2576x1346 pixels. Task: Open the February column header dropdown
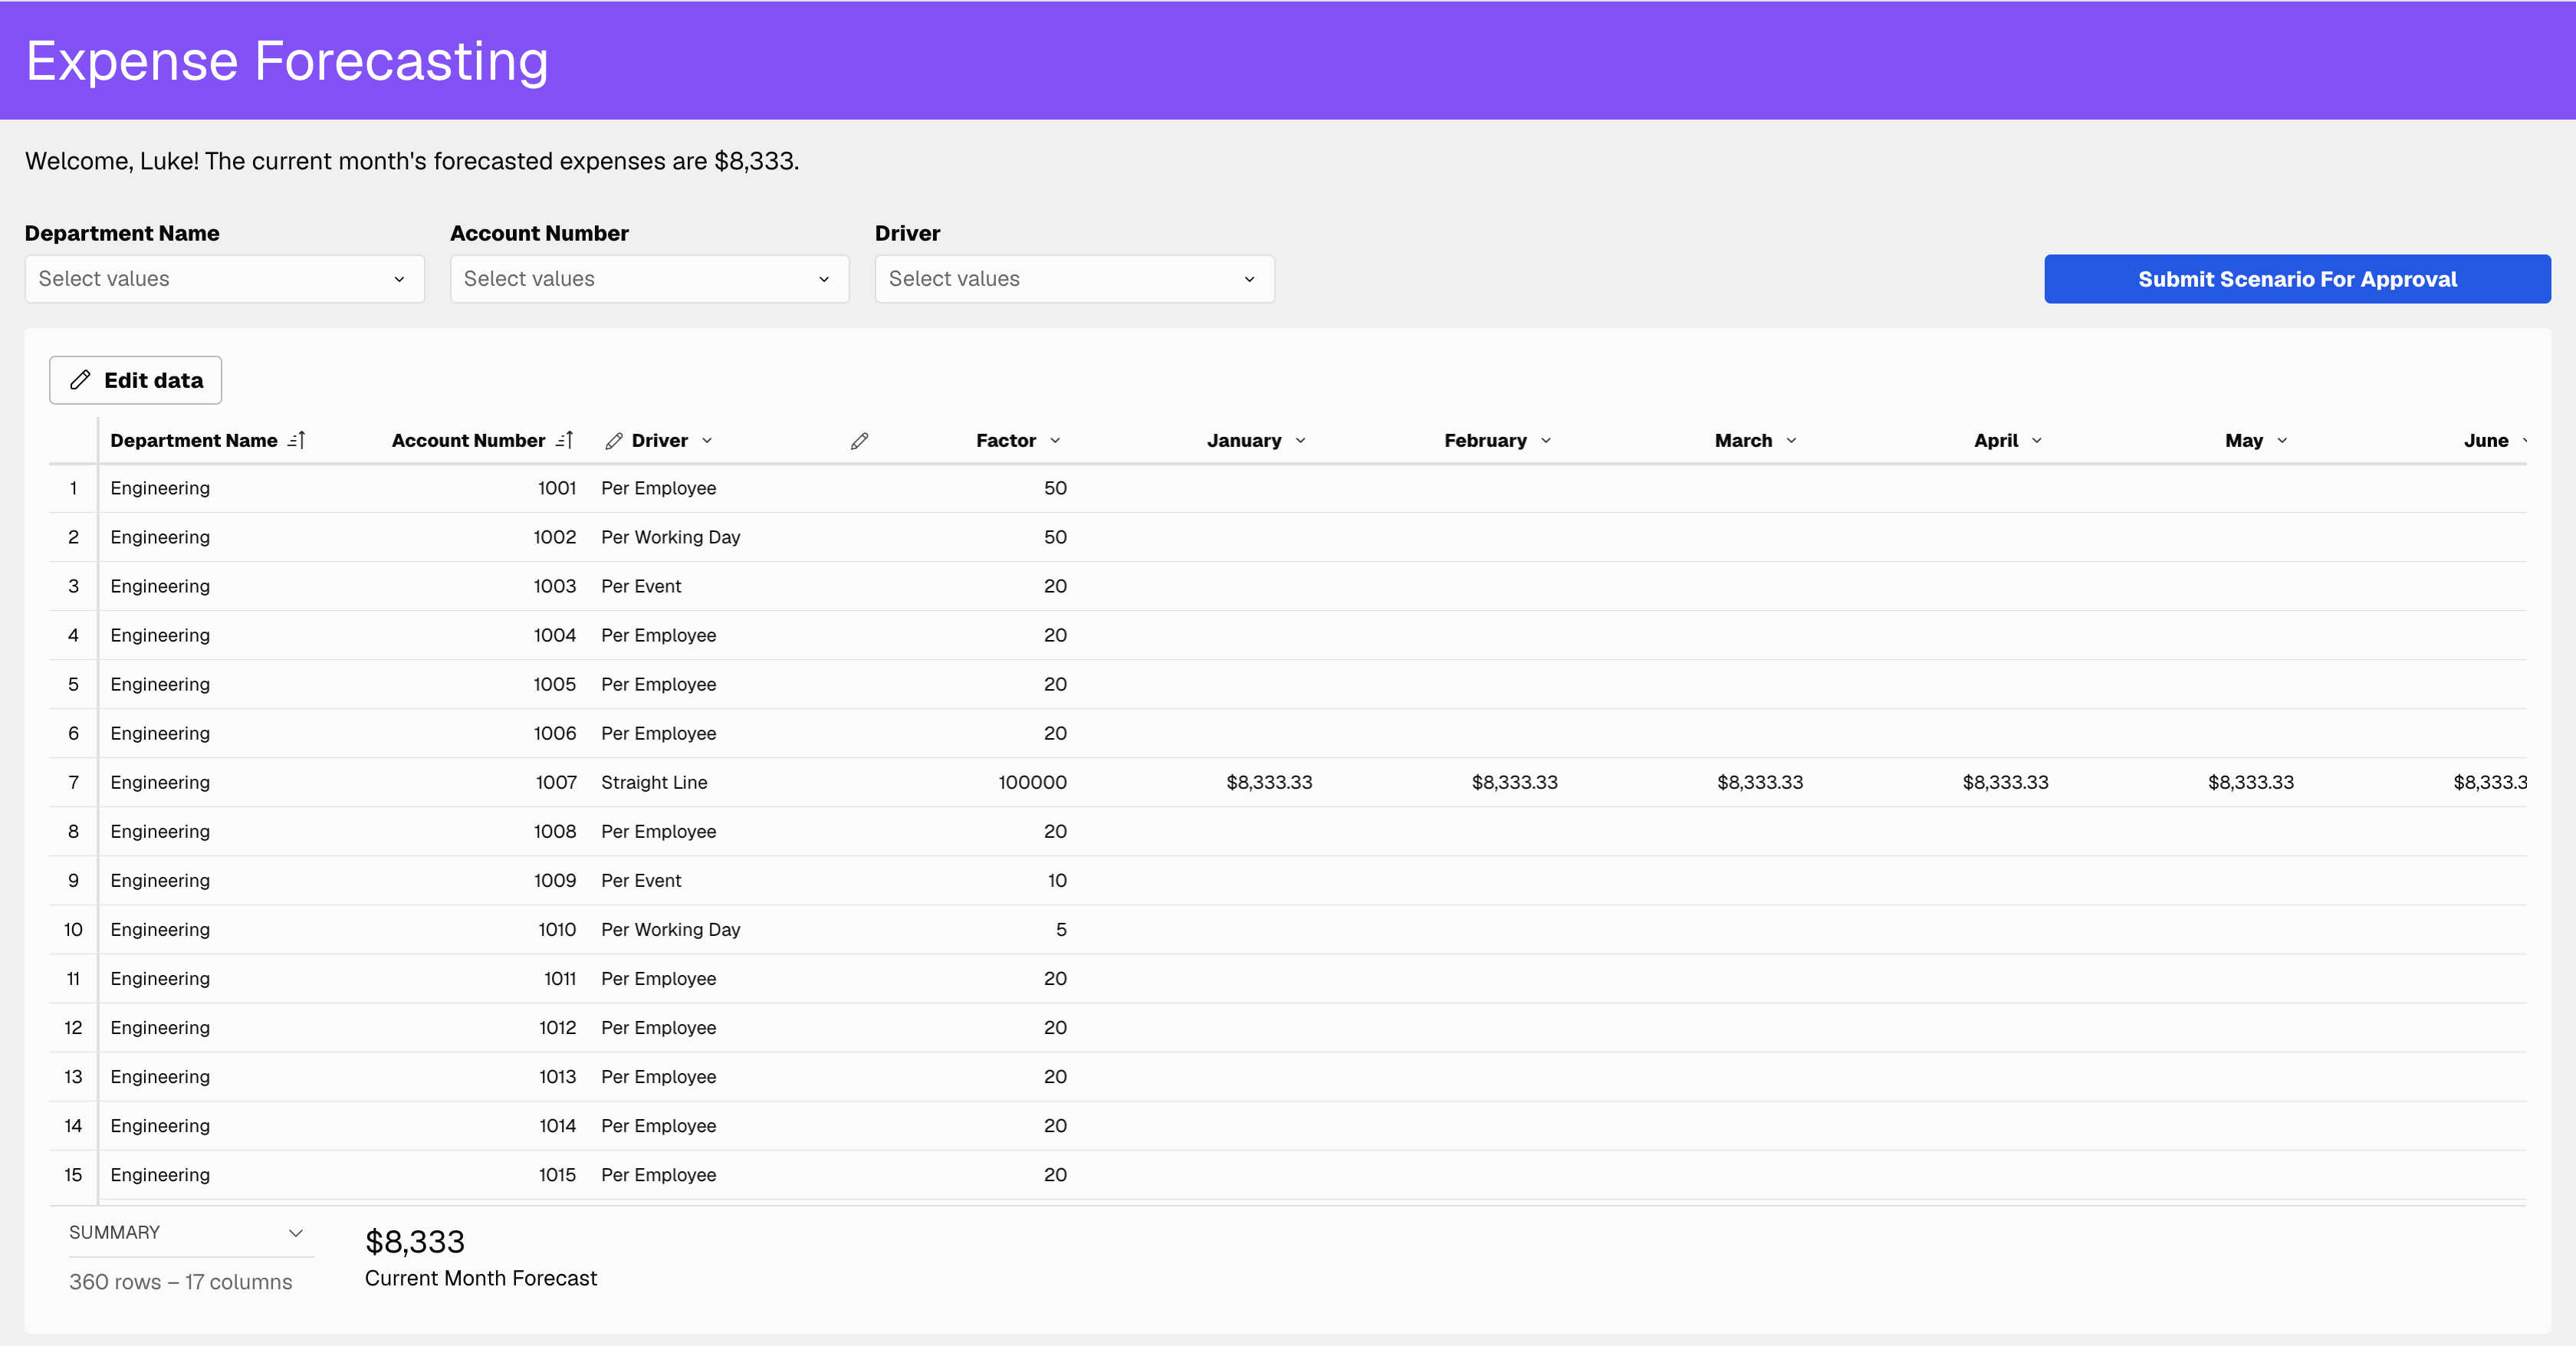1545,440
